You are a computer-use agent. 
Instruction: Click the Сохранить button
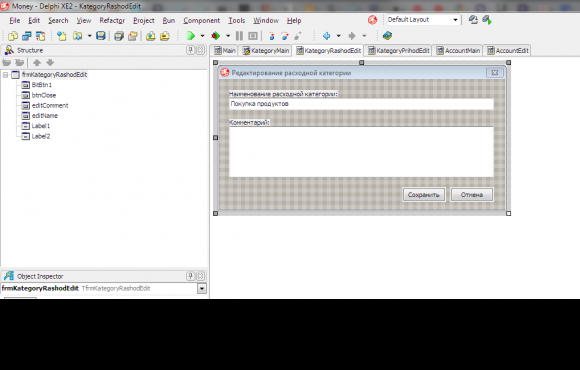(x=424, y=195)
